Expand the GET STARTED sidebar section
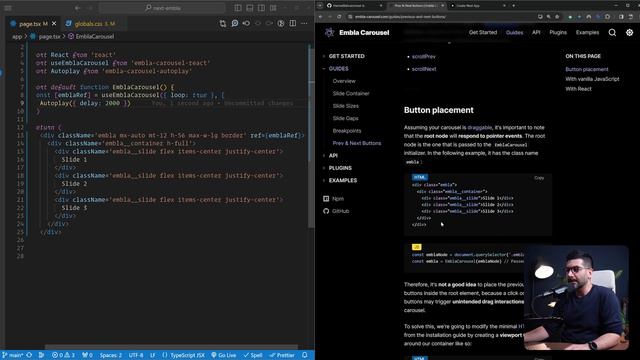This screenshot has height=360, width=640. [347, 56]
